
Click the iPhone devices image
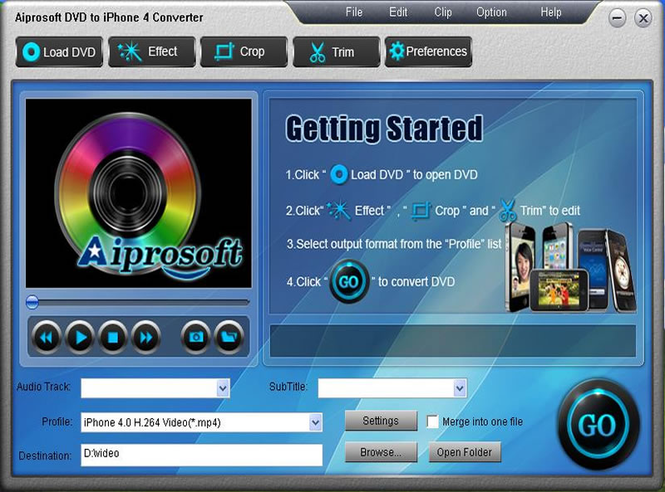(570, 267)
